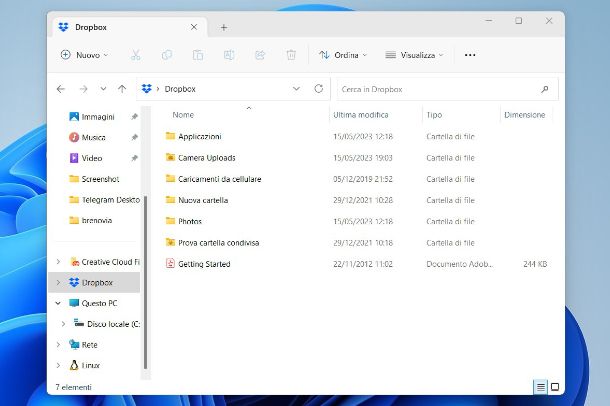Image resolution: width=610 pixels, height=406 pixels.
Task: Click the search magnifier icon
Action: coord(545,89)
